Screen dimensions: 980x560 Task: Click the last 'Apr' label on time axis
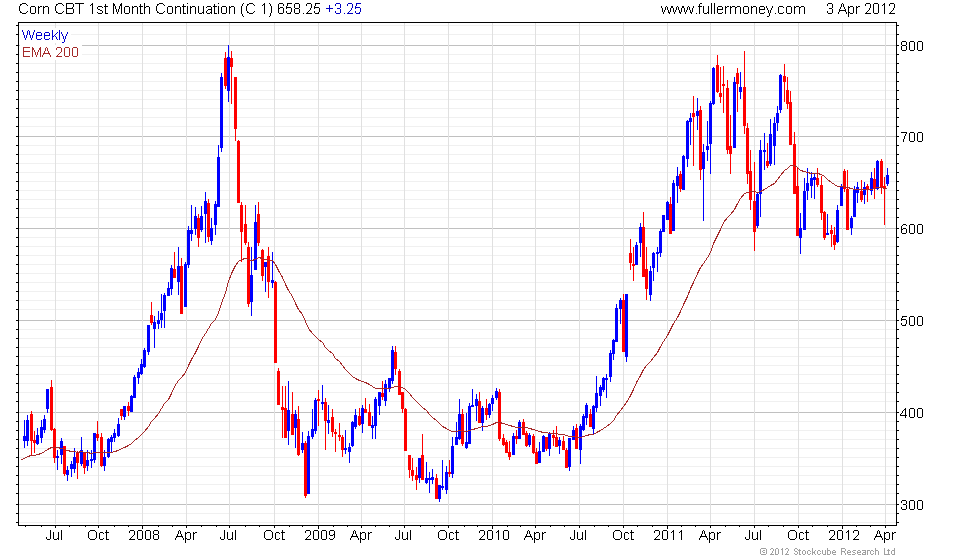[885, 536]
